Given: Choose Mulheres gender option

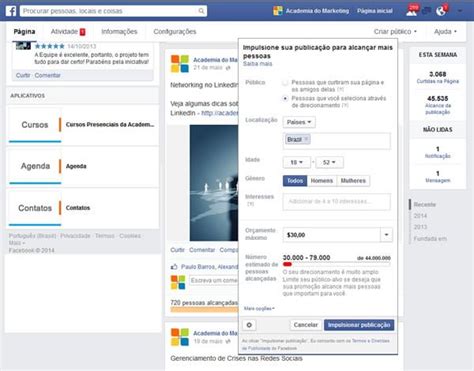Looking at the screenshot, I should pos(353,181).
